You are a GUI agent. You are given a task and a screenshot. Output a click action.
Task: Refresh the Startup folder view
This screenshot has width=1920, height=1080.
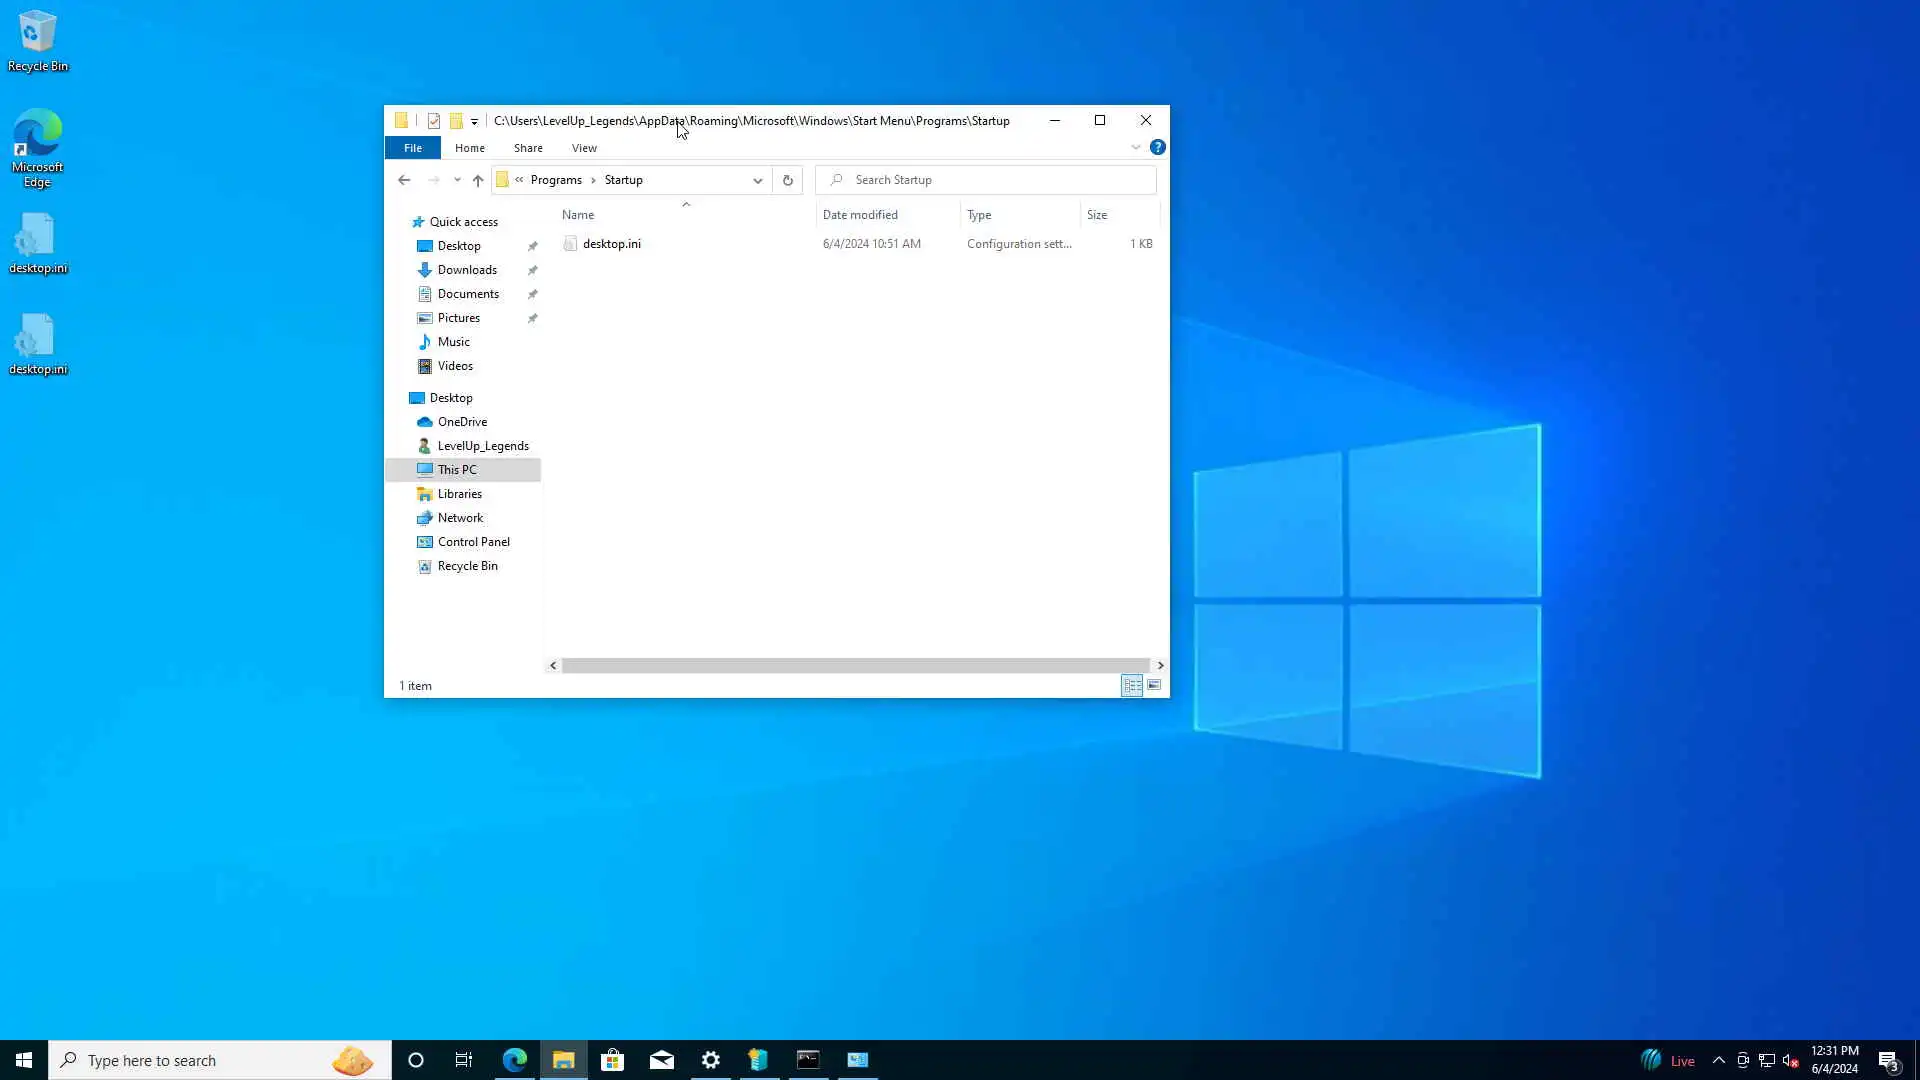tap(788, 180)
